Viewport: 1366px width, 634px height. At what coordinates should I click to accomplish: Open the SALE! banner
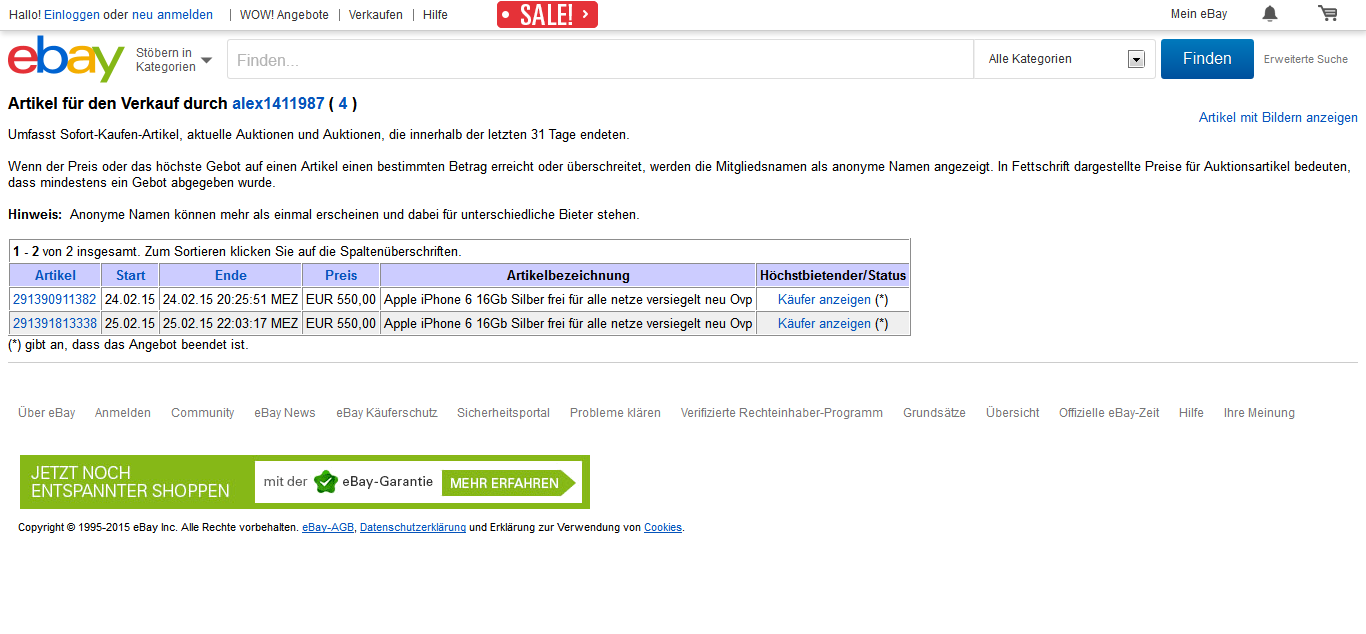(547, 14)
